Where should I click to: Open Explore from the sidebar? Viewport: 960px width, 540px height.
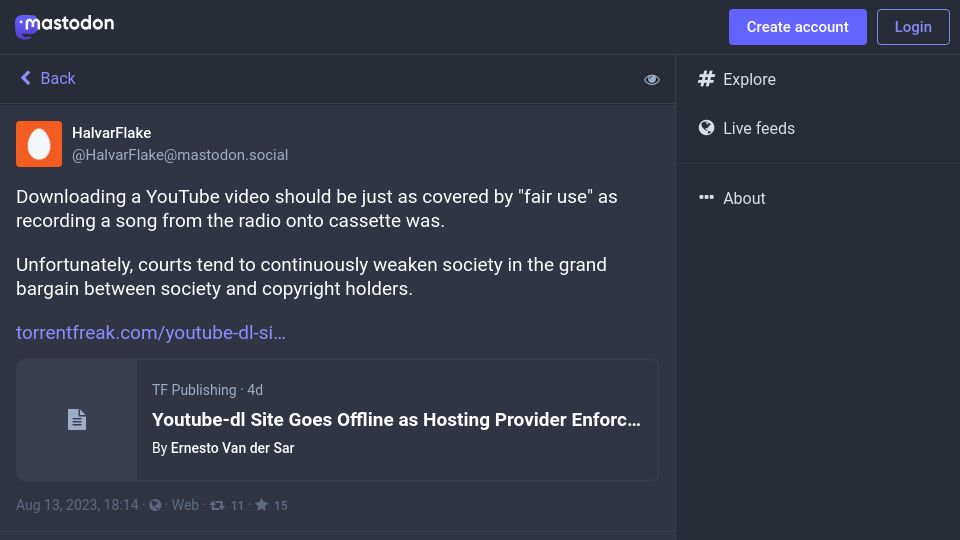click(737, 79)
